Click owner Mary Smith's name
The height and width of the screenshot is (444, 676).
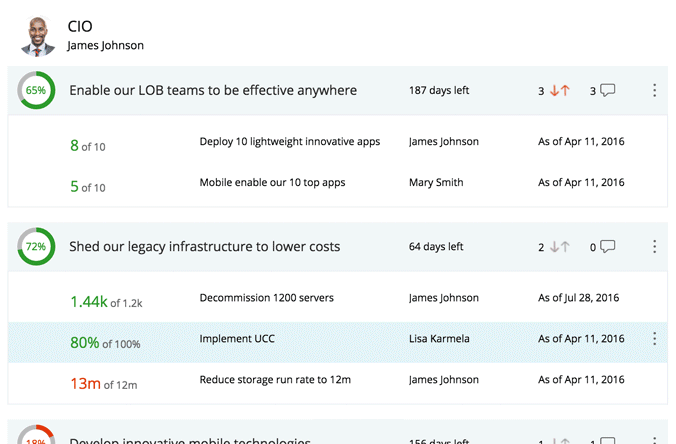436,183
